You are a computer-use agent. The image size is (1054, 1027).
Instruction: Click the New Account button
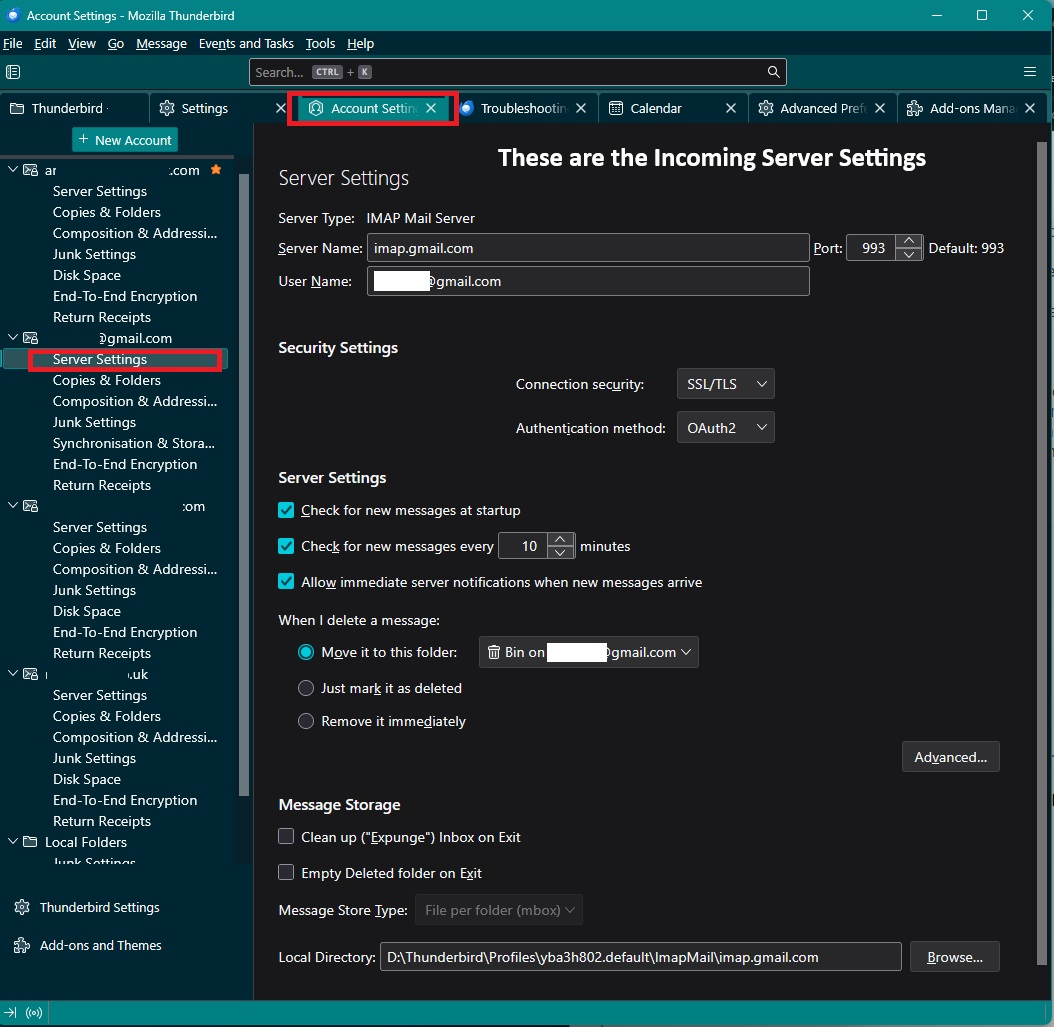[125, 140]
